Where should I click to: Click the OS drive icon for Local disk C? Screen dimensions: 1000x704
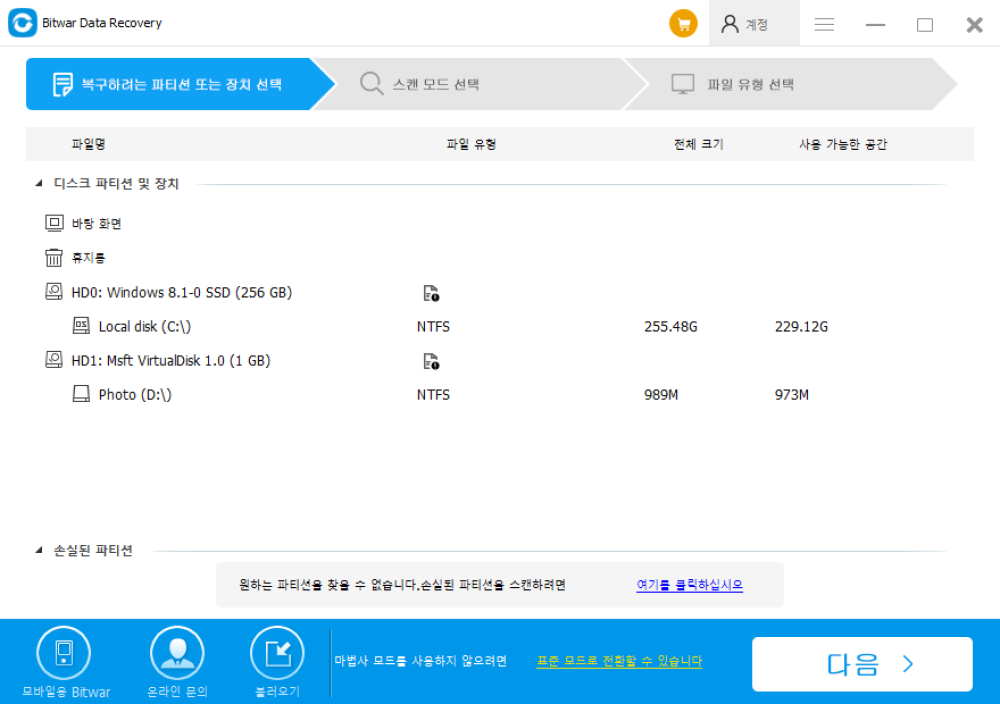click(x=81, y=326)
